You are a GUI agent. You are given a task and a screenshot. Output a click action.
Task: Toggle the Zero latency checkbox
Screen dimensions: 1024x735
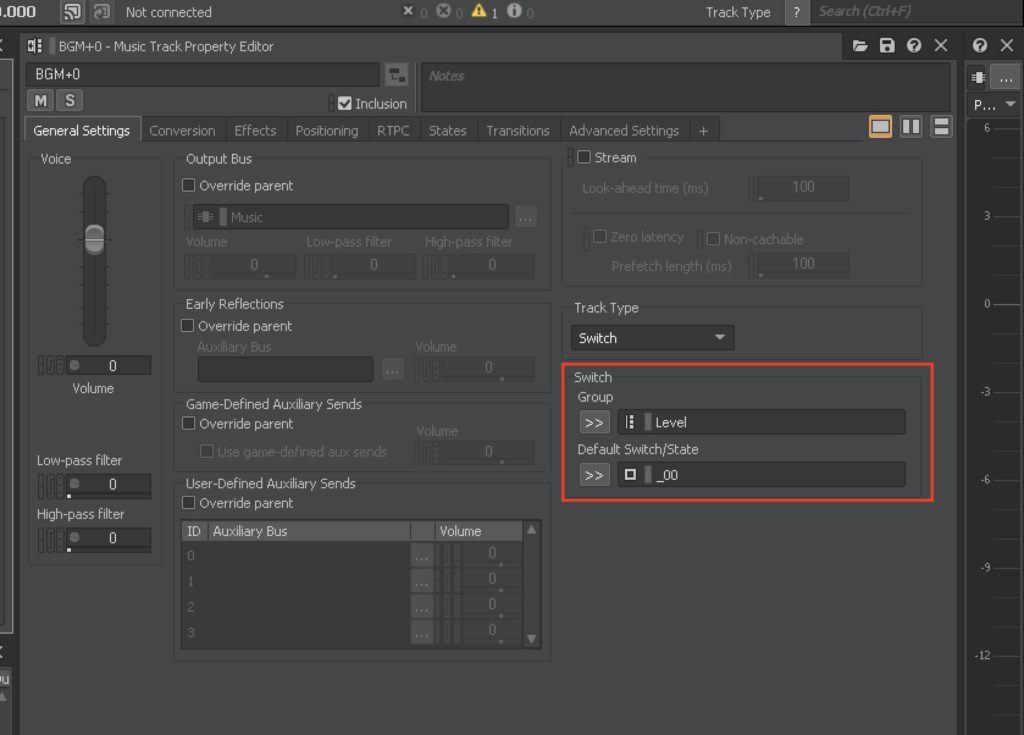pos(600,237)
